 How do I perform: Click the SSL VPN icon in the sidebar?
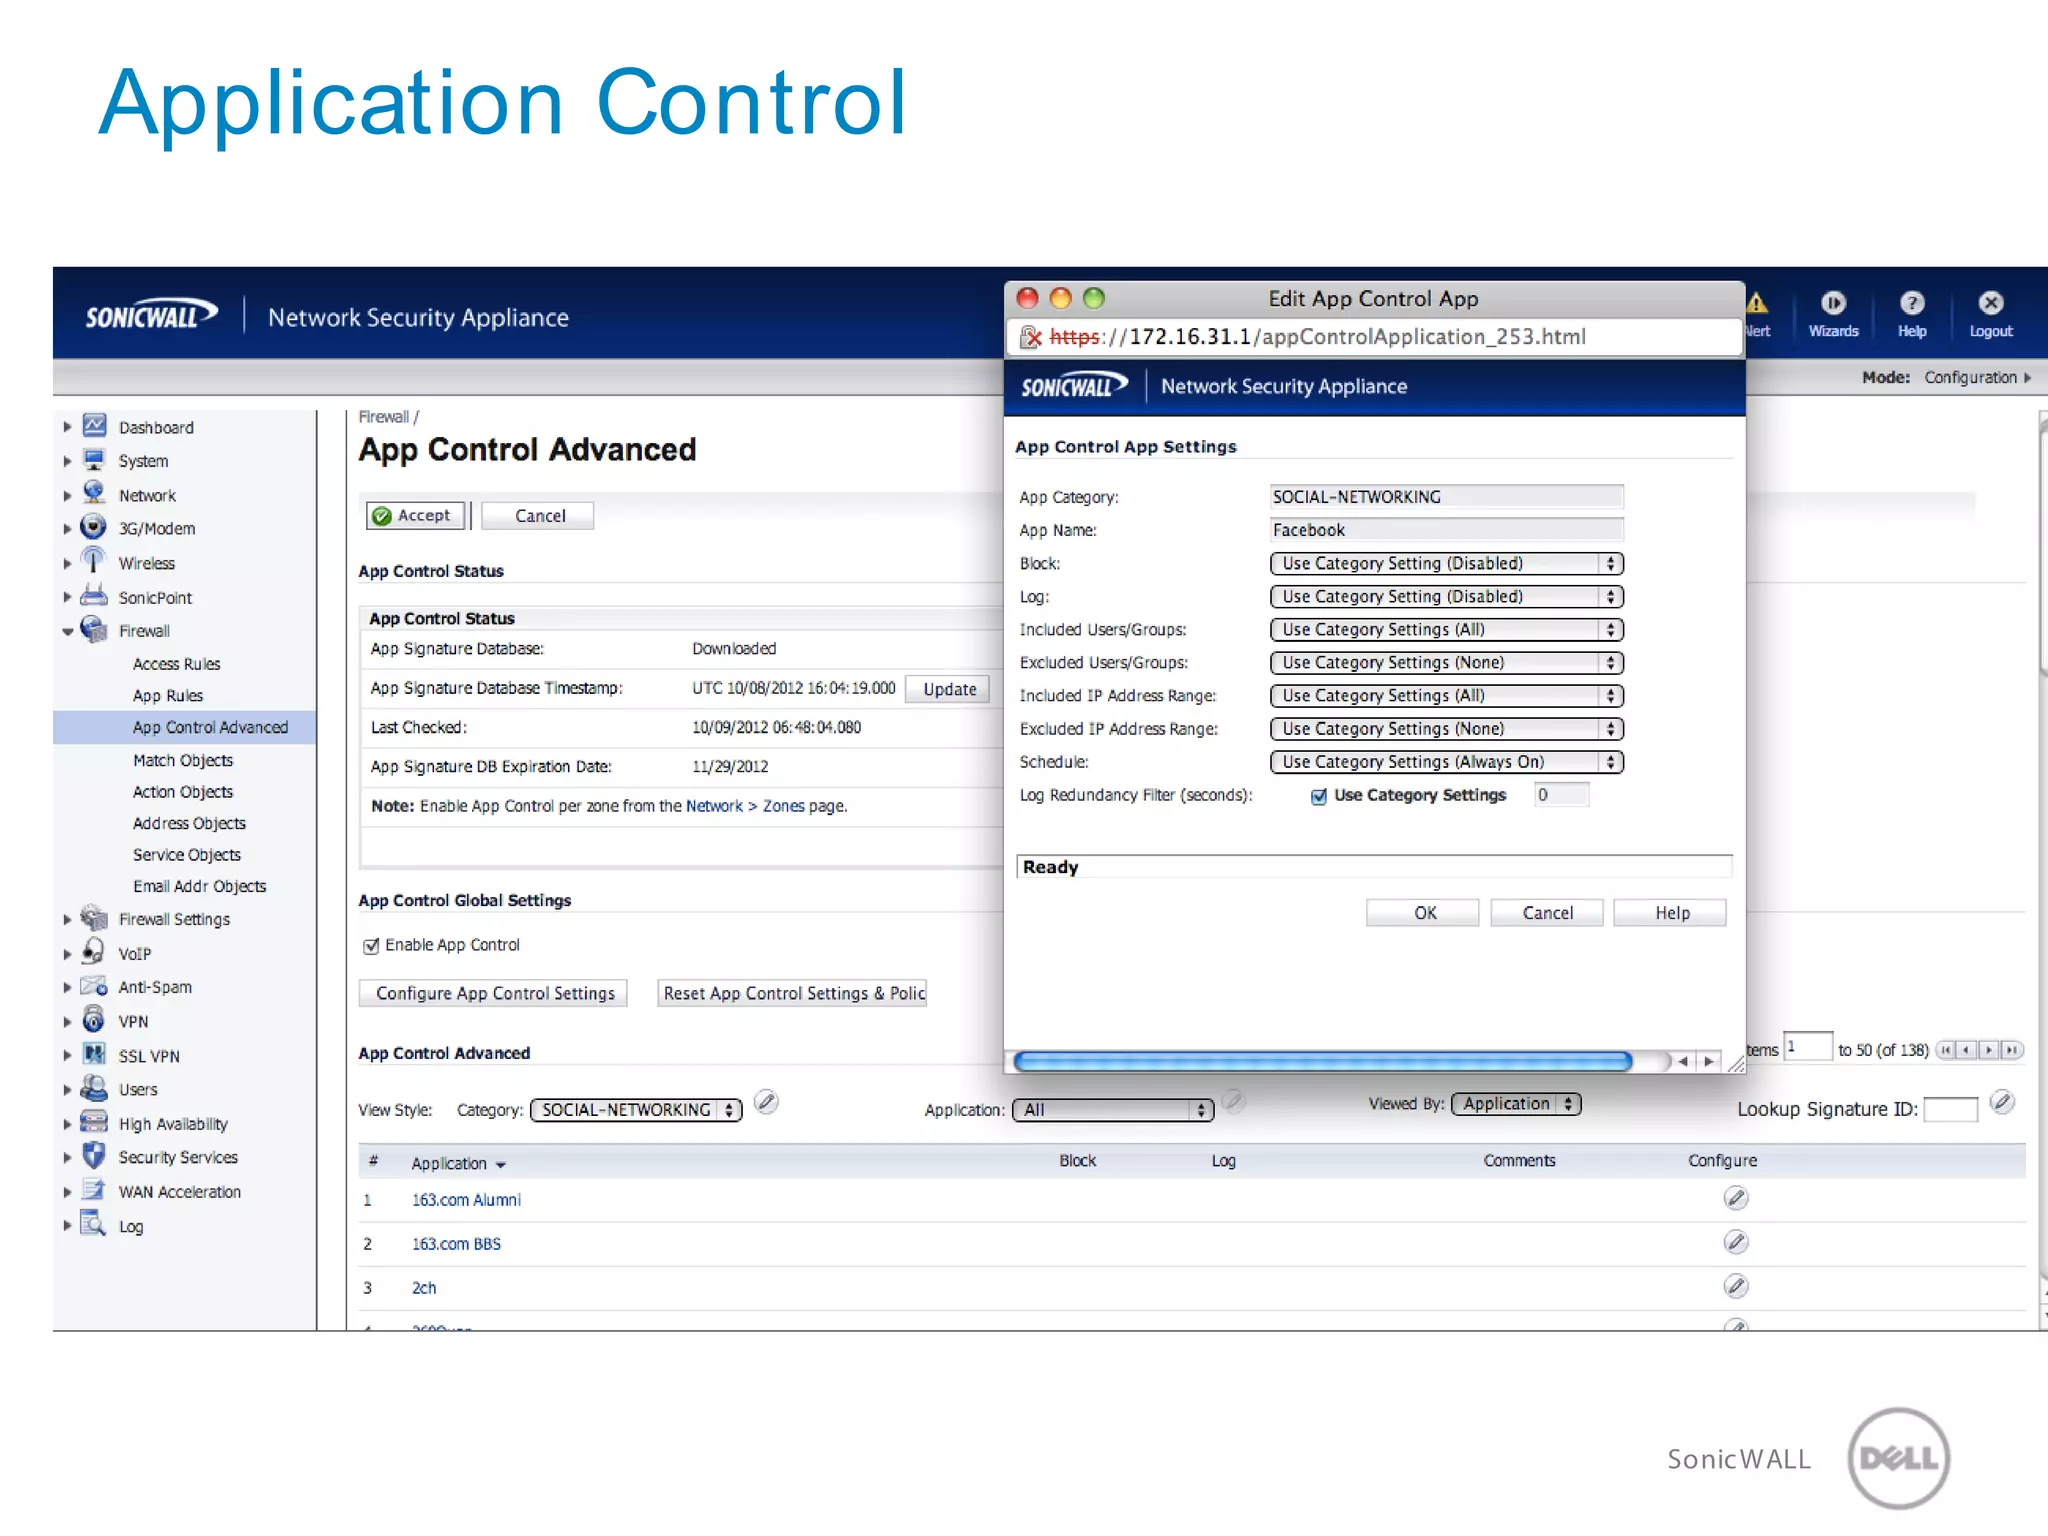tap(94, 1054)
